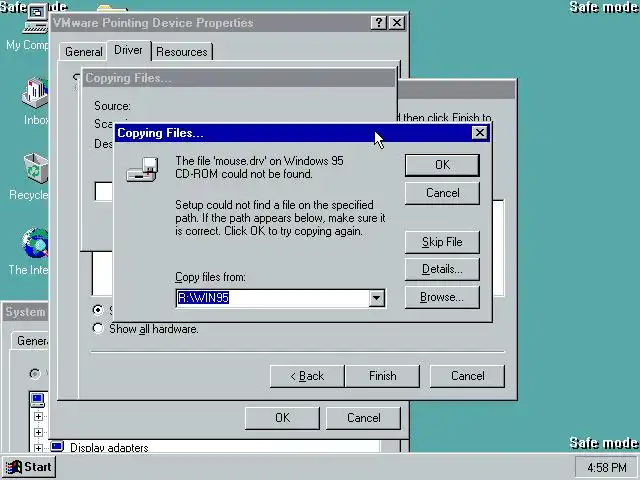Click the Computer icon at top of device tree

38,399
